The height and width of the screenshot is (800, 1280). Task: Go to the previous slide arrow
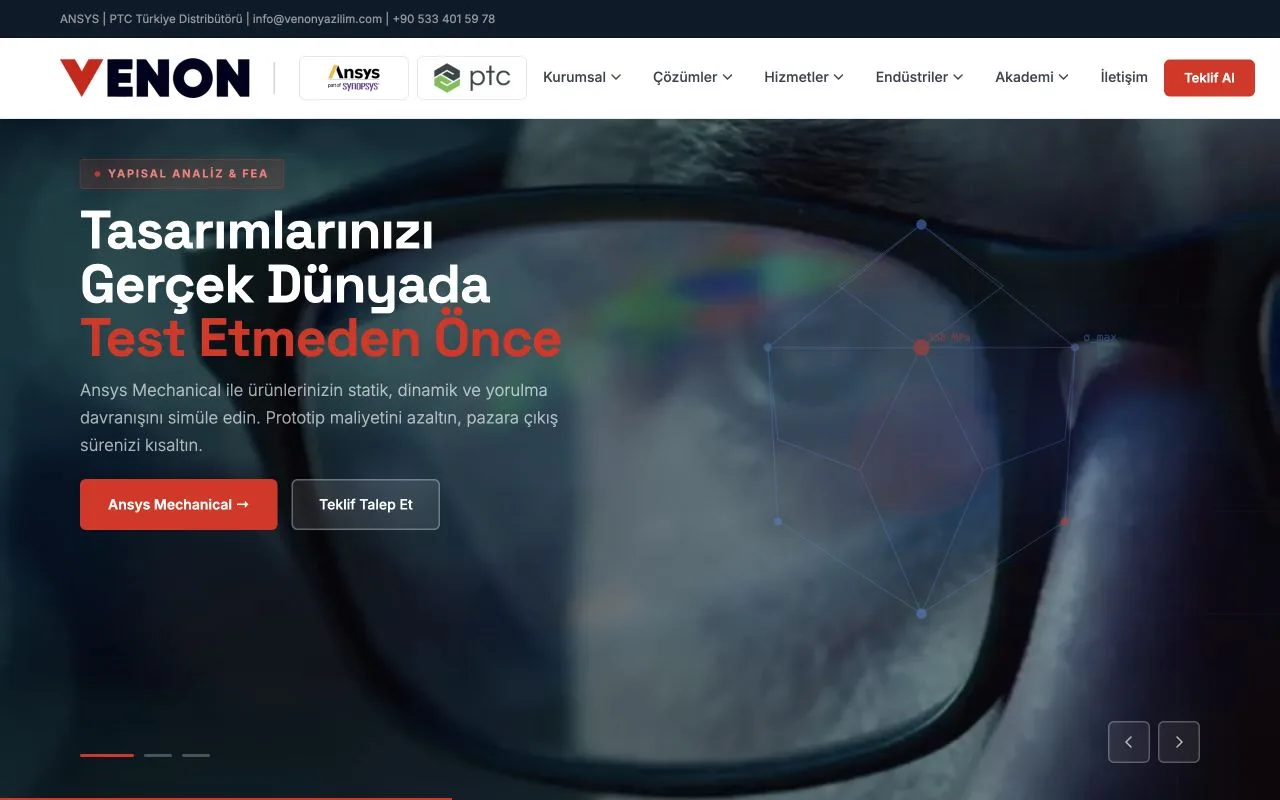tap(1129, 742)
